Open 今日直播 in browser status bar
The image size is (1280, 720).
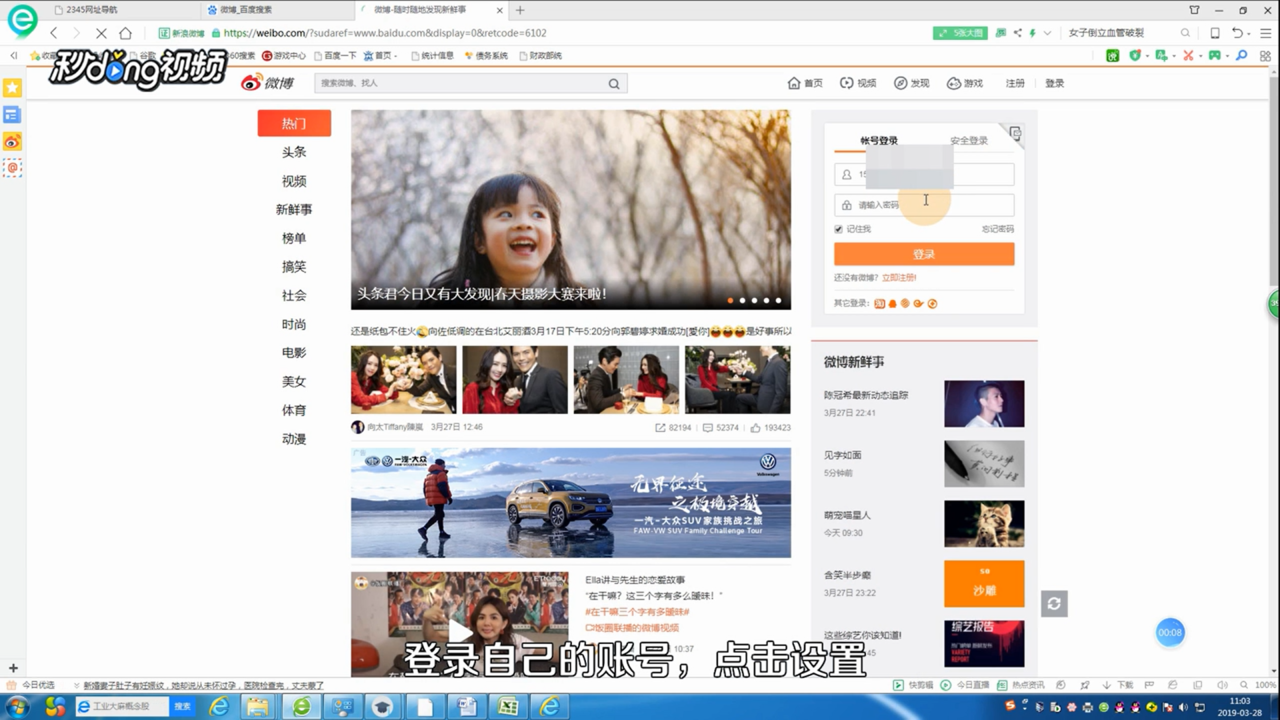966,685
